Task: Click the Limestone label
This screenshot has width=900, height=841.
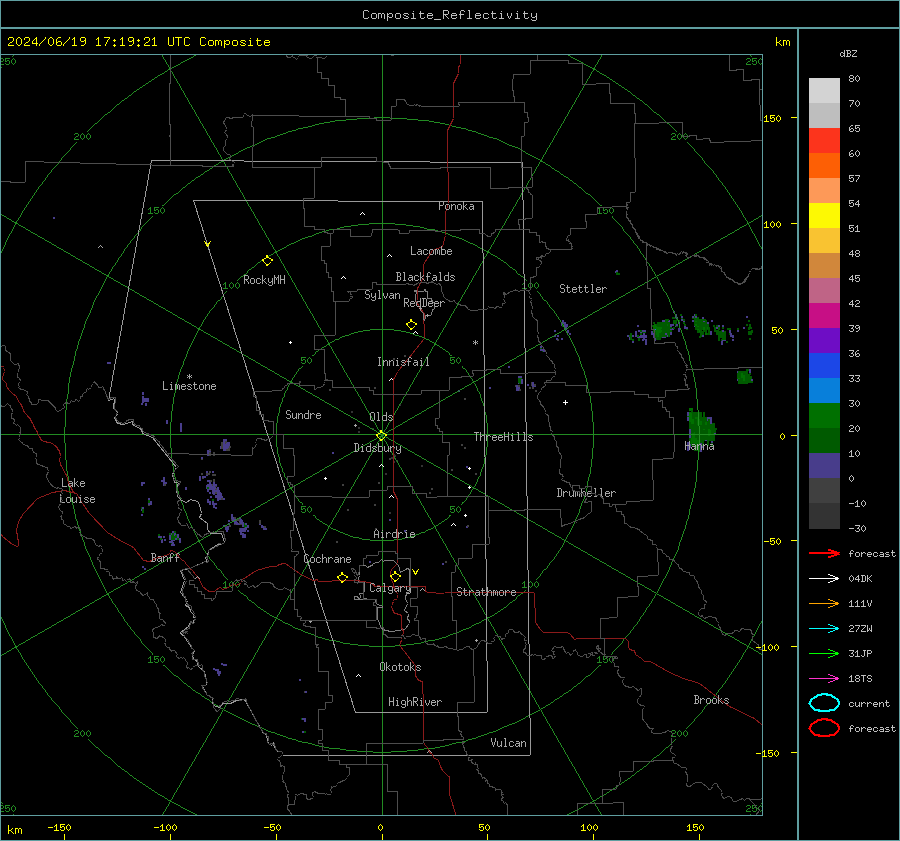Action: coord(189,386)
